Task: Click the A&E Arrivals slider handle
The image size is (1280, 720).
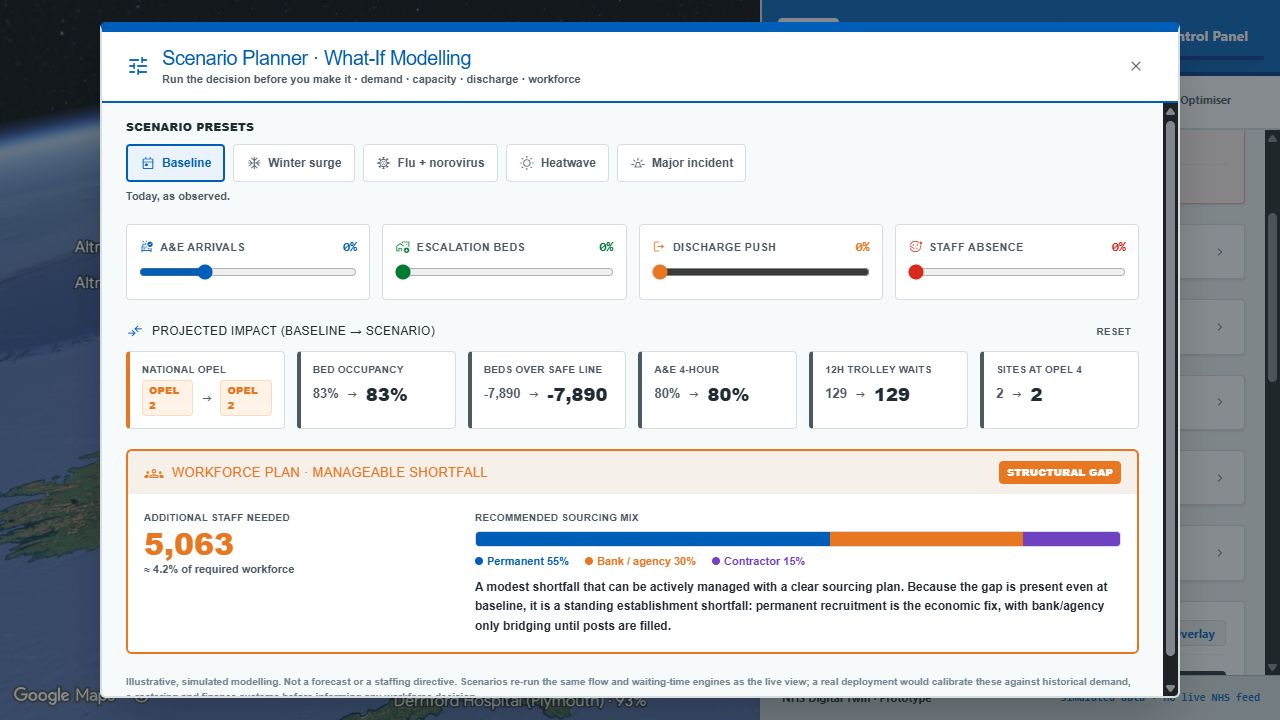Action: click(206, 272)
